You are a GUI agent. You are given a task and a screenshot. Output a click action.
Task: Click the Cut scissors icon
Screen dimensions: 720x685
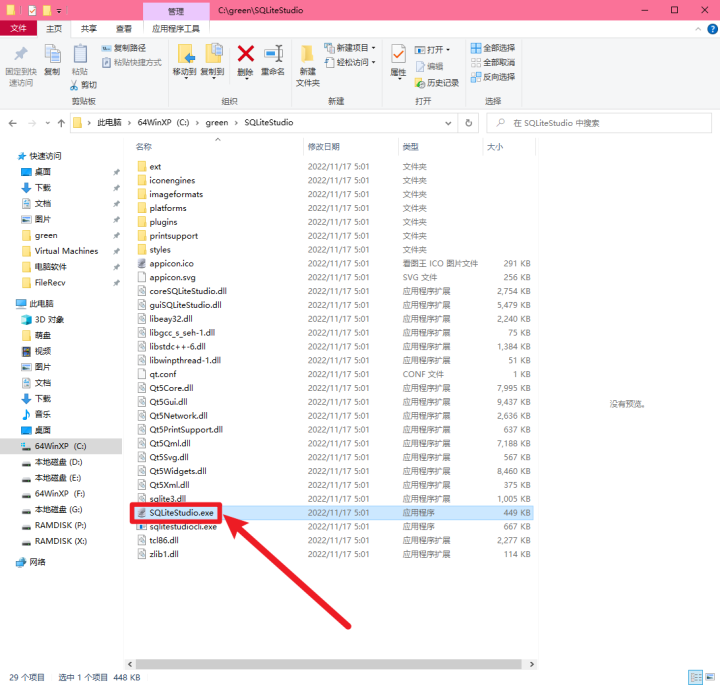[74, 85]
